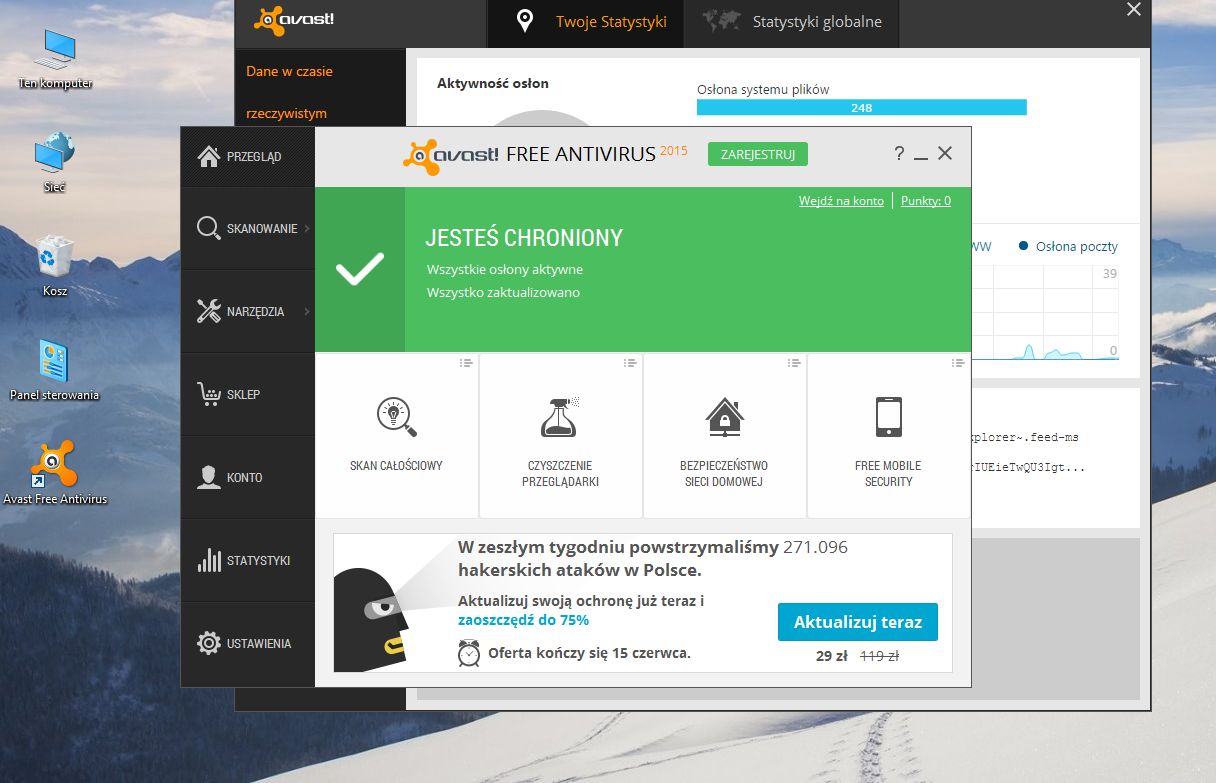Click the alarm clock icon in offer
1216x783 pixels.
click(469, 653)
